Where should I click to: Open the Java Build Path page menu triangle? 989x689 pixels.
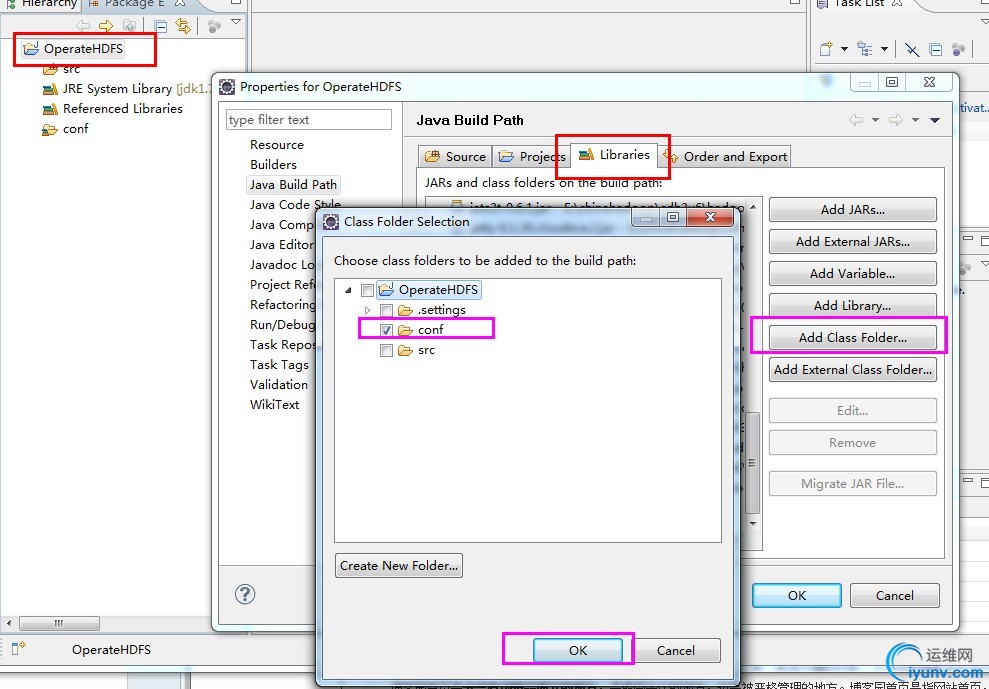pos(935,120)
